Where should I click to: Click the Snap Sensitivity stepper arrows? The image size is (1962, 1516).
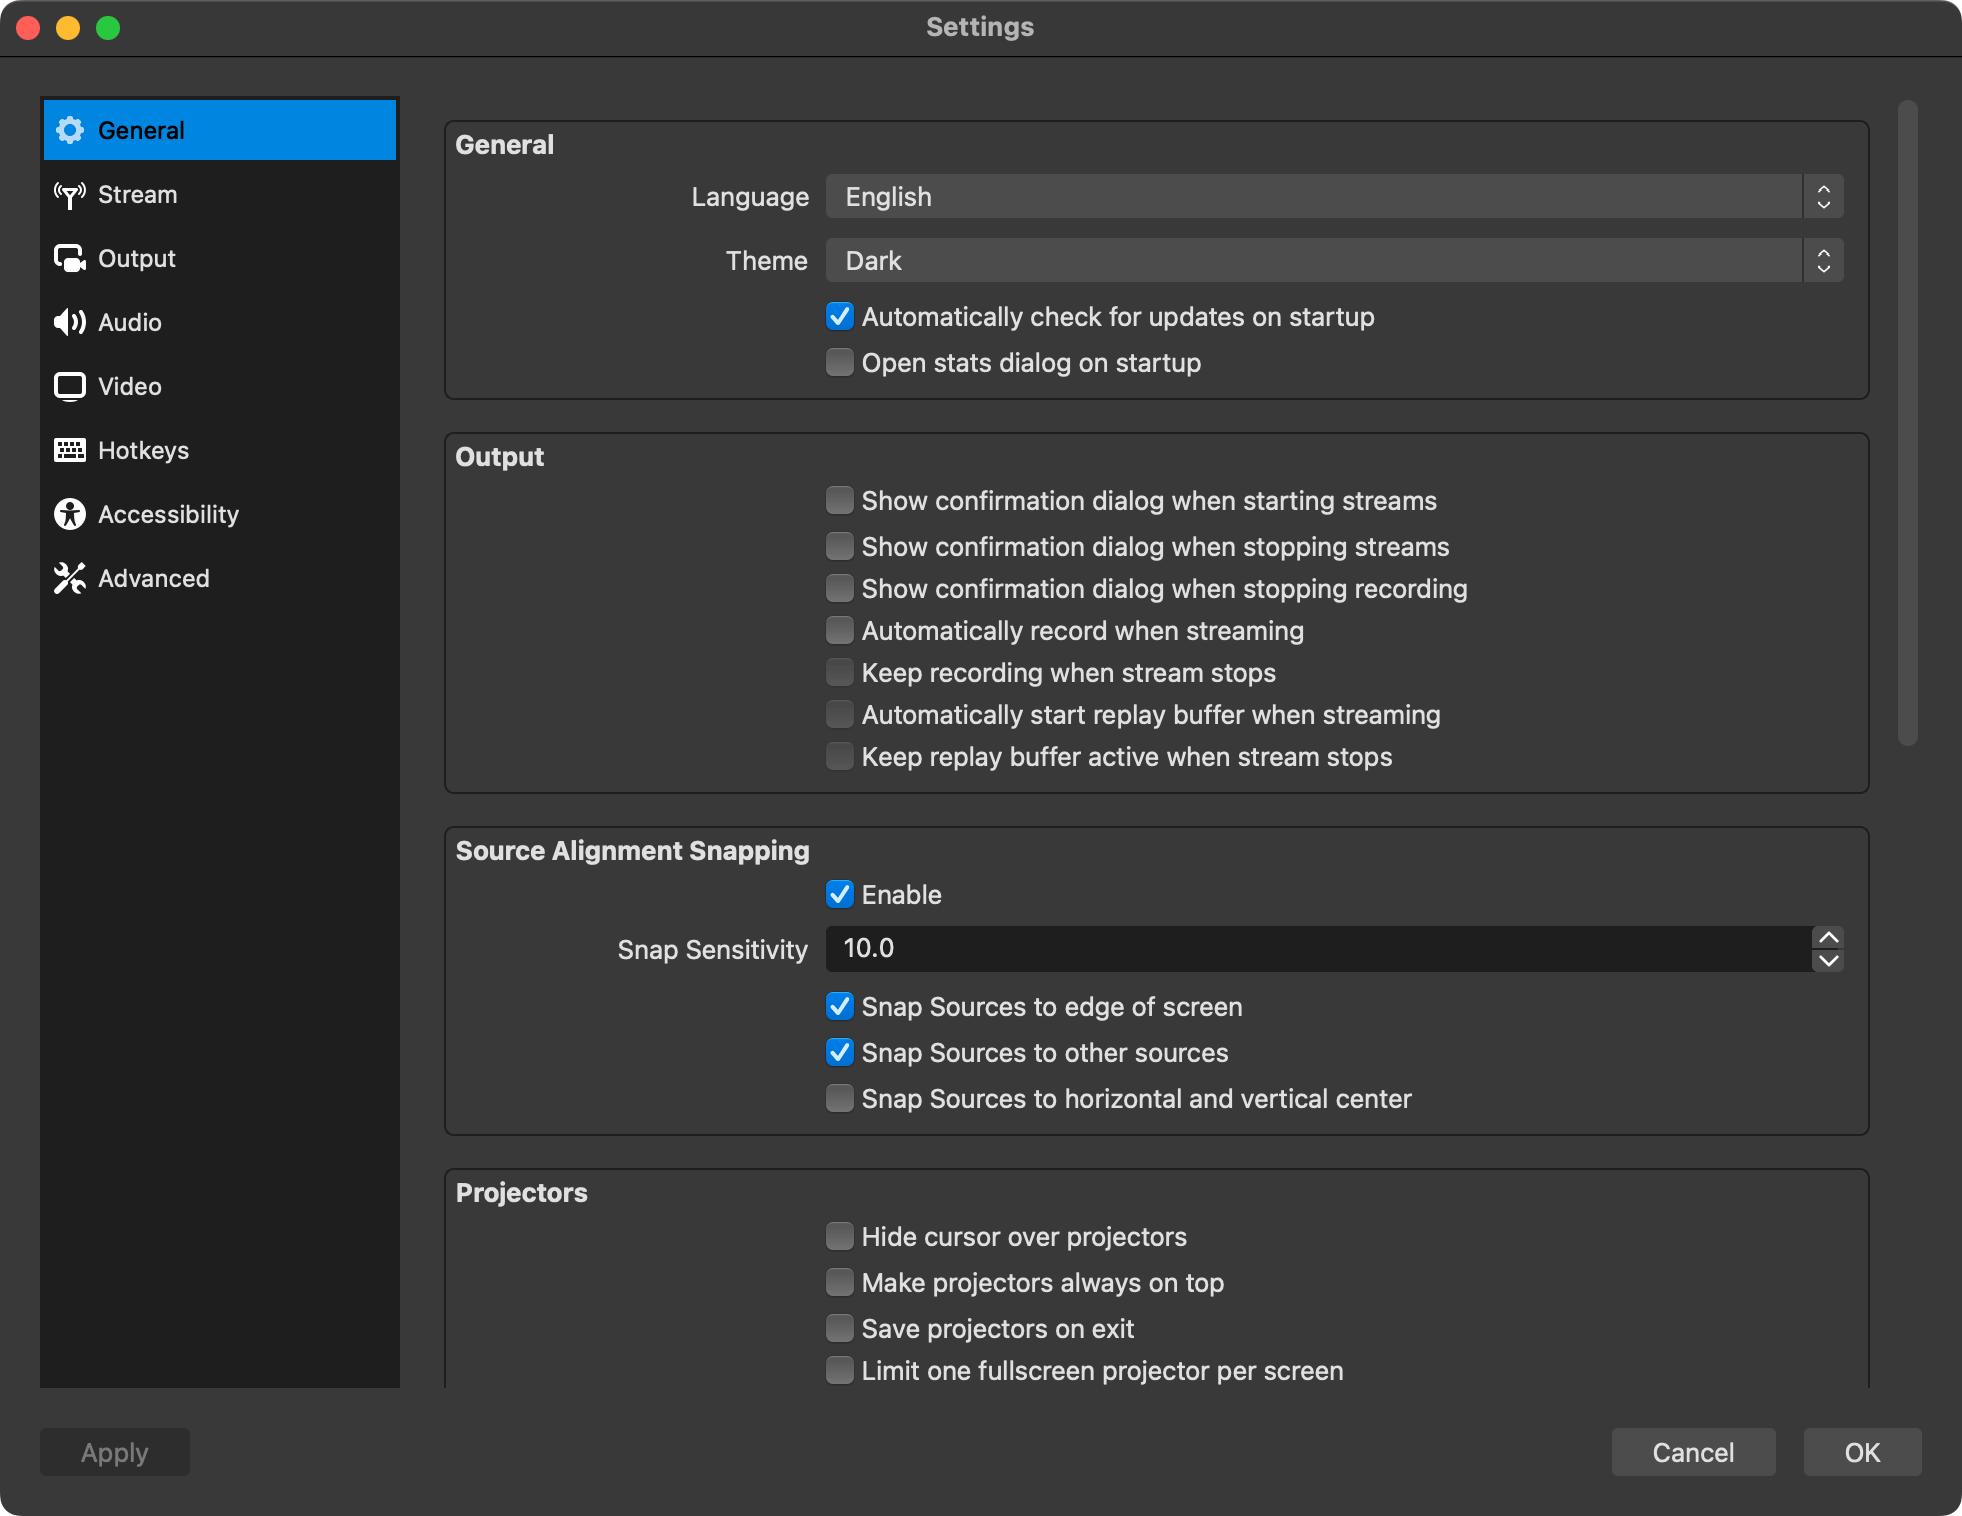1827,948
